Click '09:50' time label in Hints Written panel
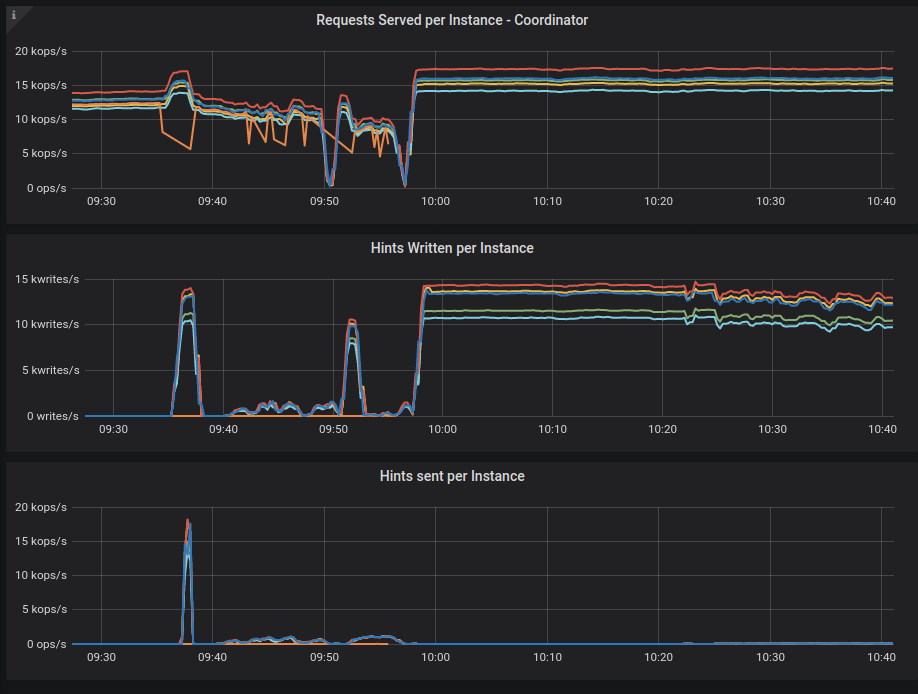Viewport: 918px width, 694px height. tap(333, 429)
